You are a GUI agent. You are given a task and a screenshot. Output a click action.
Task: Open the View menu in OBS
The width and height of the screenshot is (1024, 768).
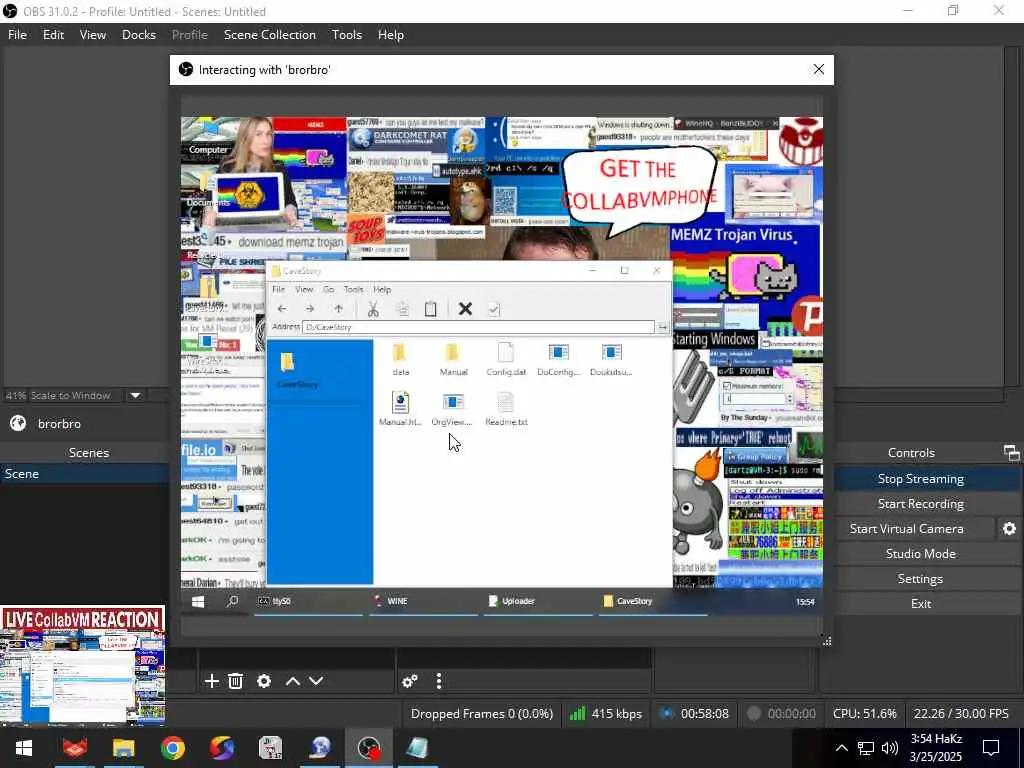click(x=93, y=35)
